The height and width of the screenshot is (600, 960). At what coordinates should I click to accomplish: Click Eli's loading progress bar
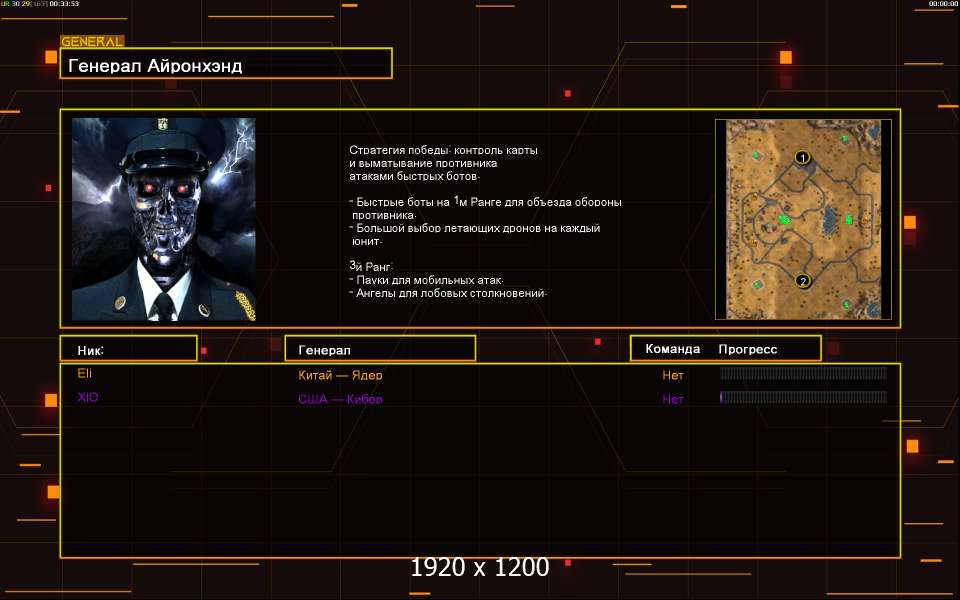[x=803, y=373]
